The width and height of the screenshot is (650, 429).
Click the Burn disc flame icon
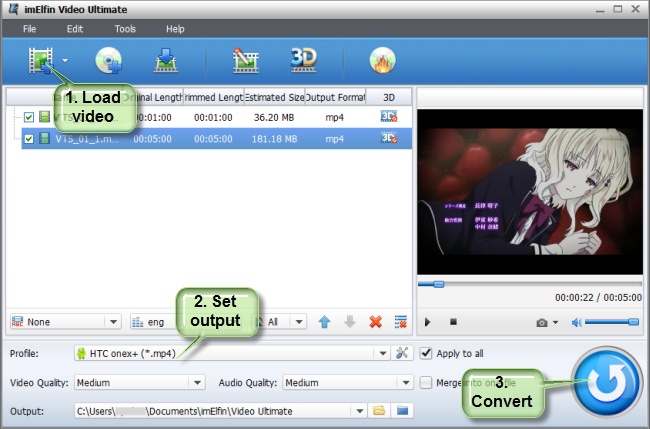382,61
